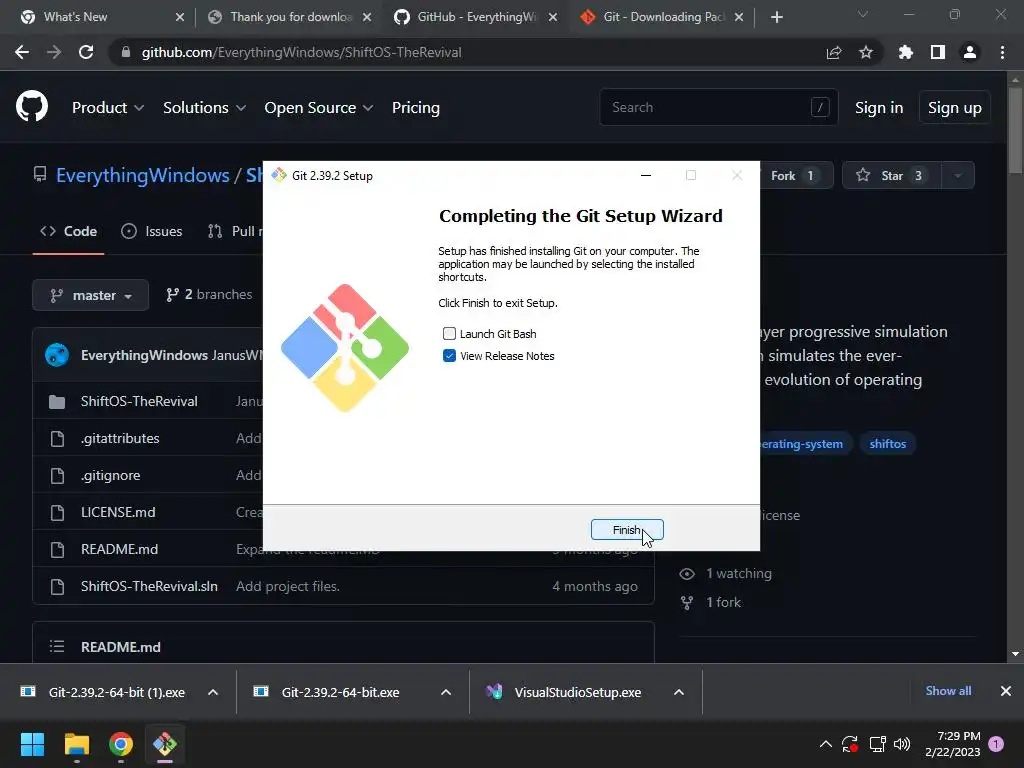This screenshot has width=1024, height=768.
Task: Open Chrome profile avatar
Action: point(970,52)
